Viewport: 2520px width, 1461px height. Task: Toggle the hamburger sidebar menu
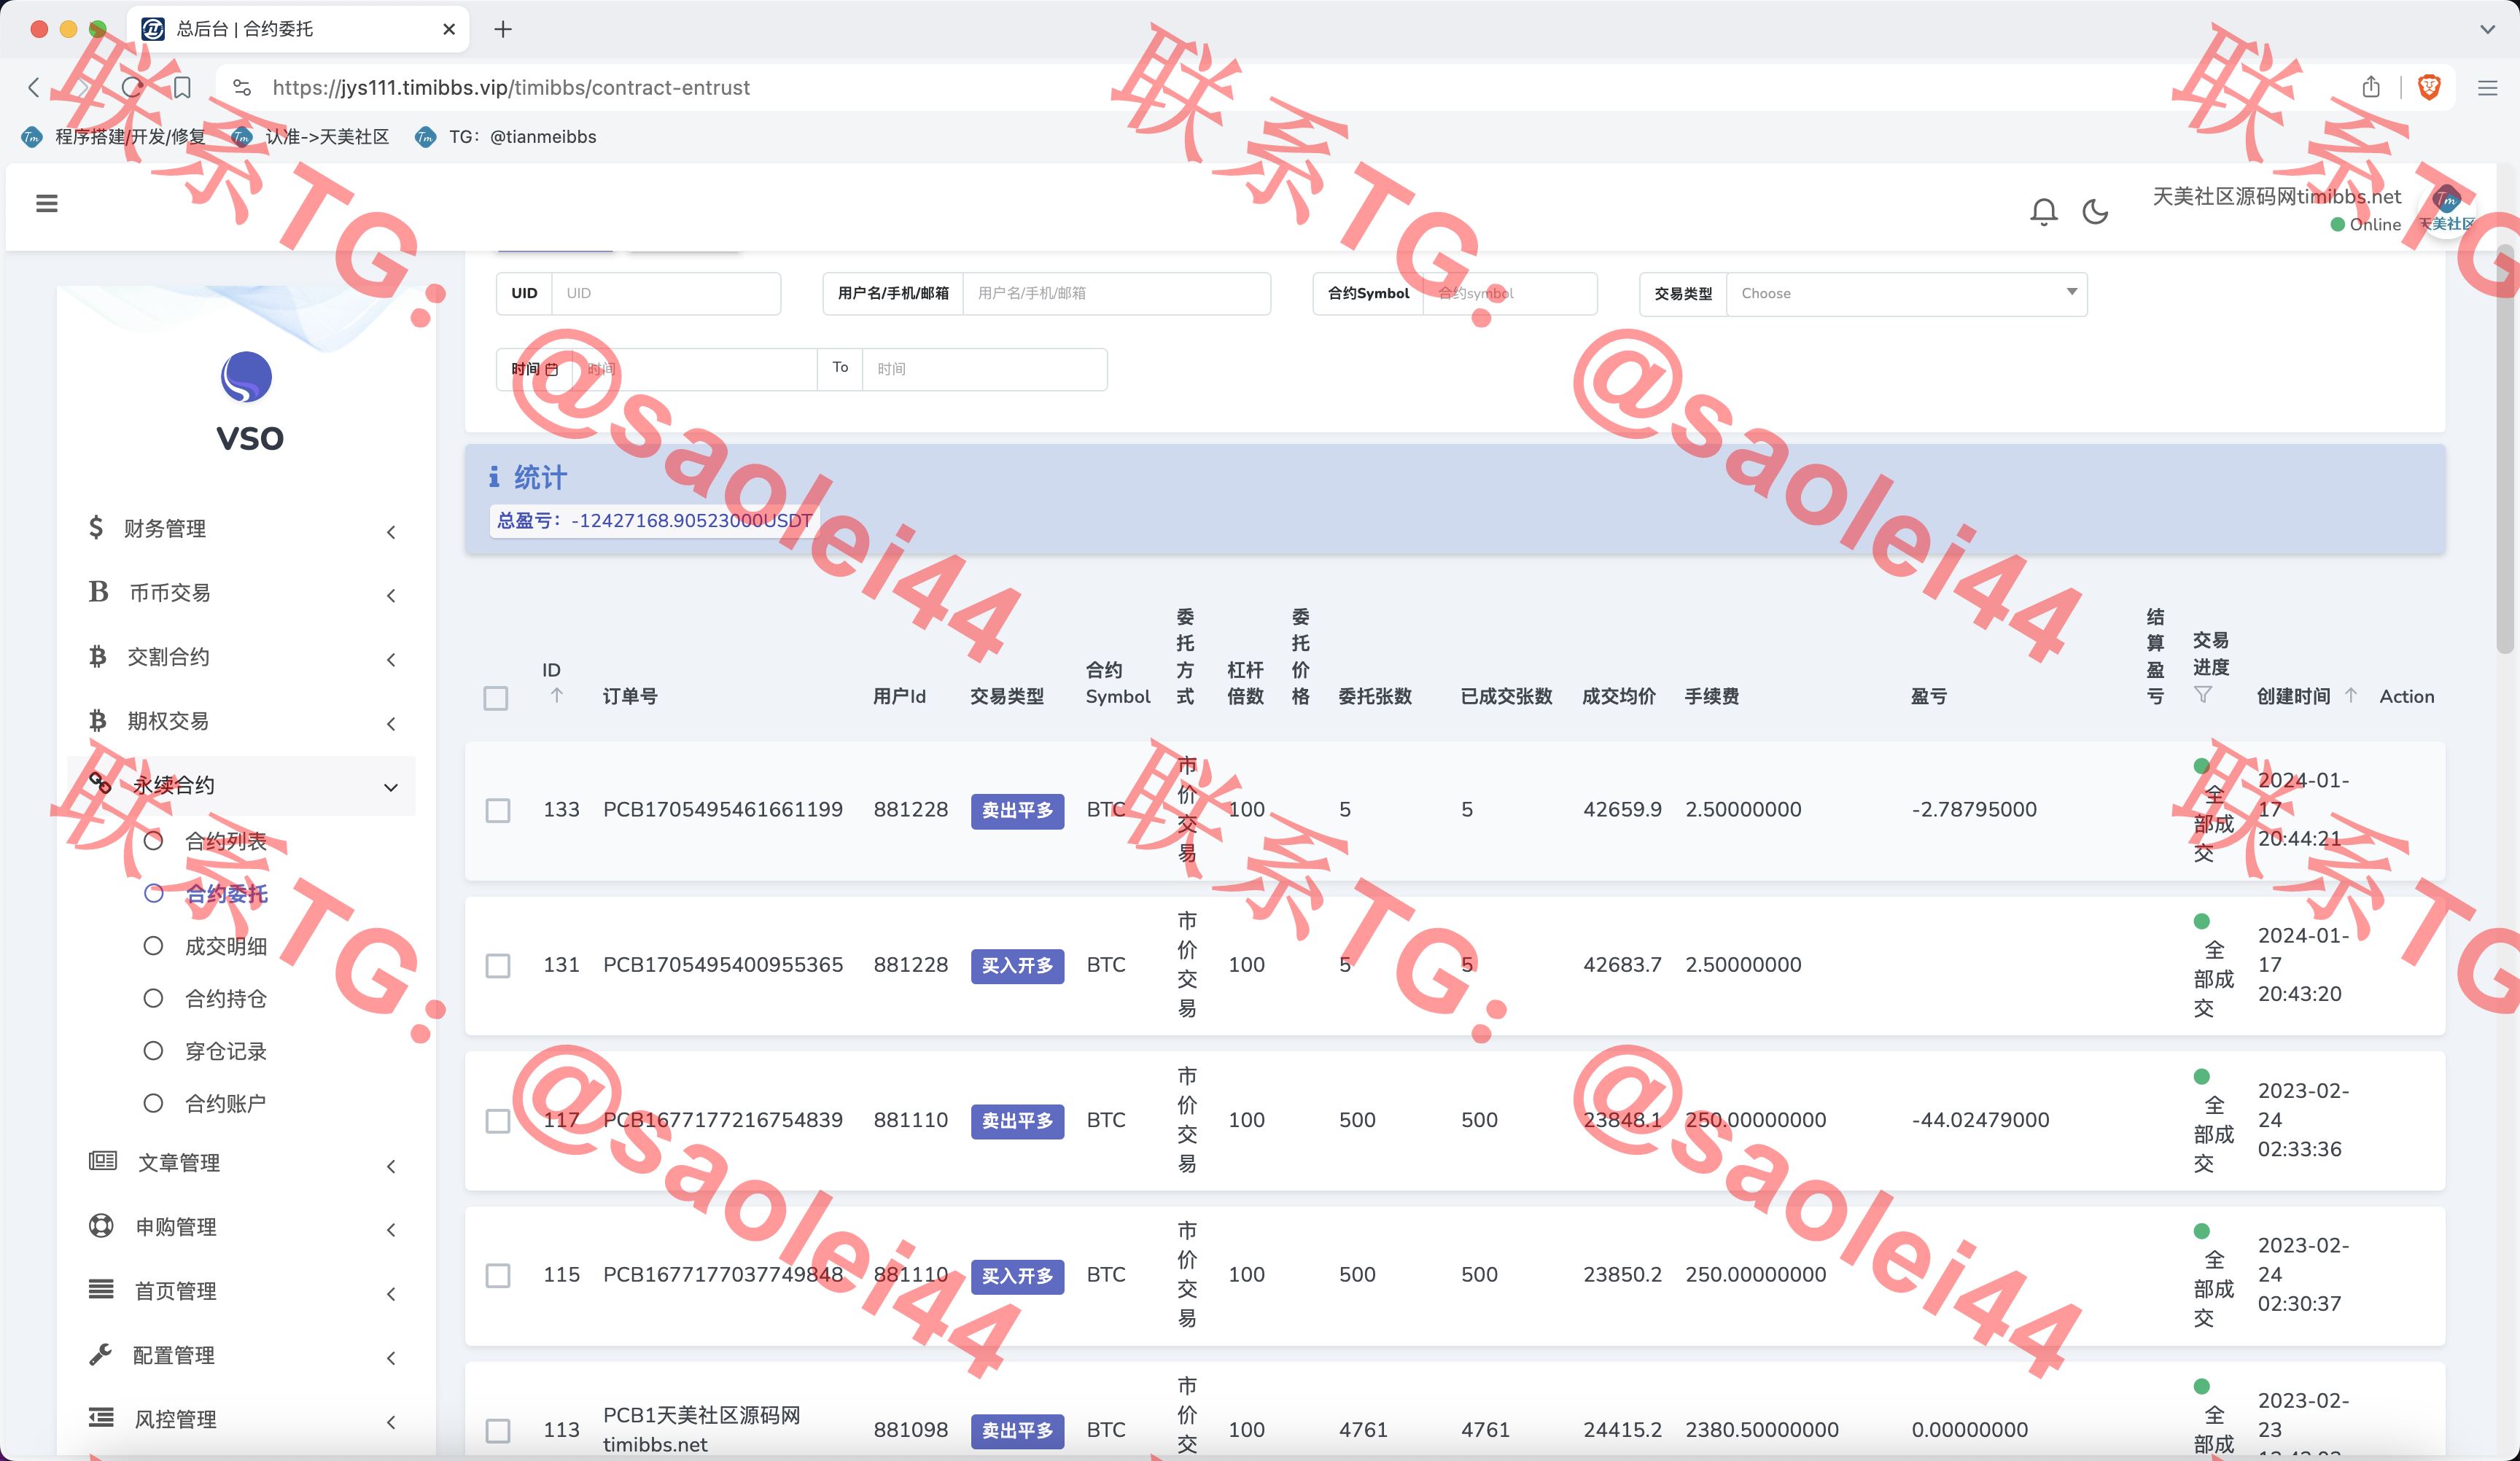tap(46, 204)
